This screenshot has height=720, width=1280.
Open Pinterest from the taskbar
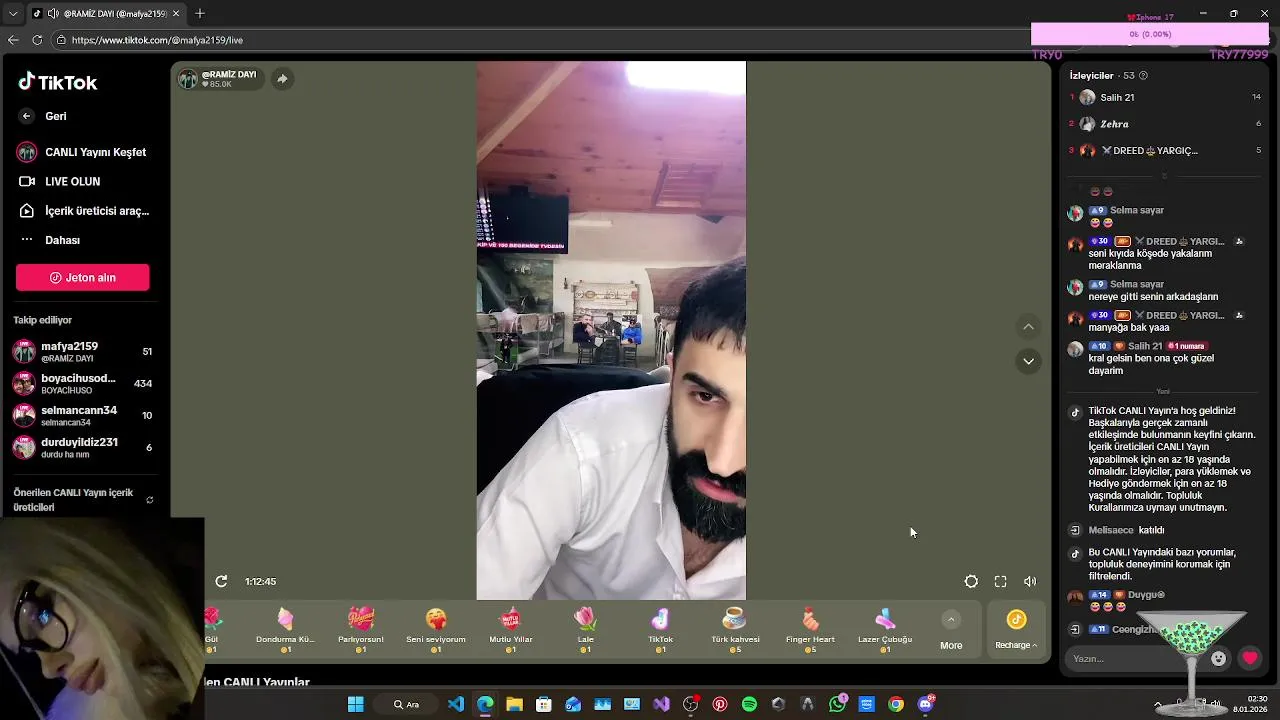coord(720,704)
